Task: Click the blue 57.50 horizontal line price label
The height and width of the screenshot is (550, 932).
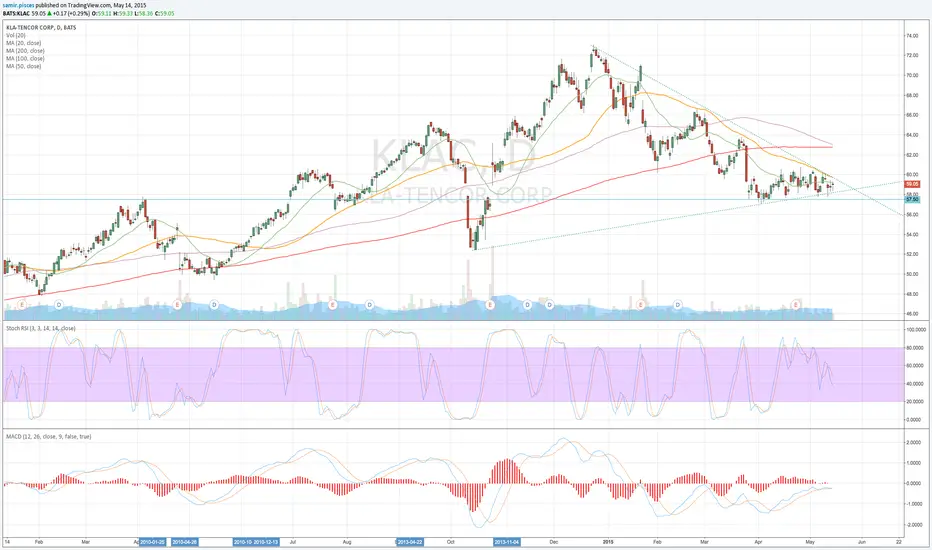Action: point(912,200)
